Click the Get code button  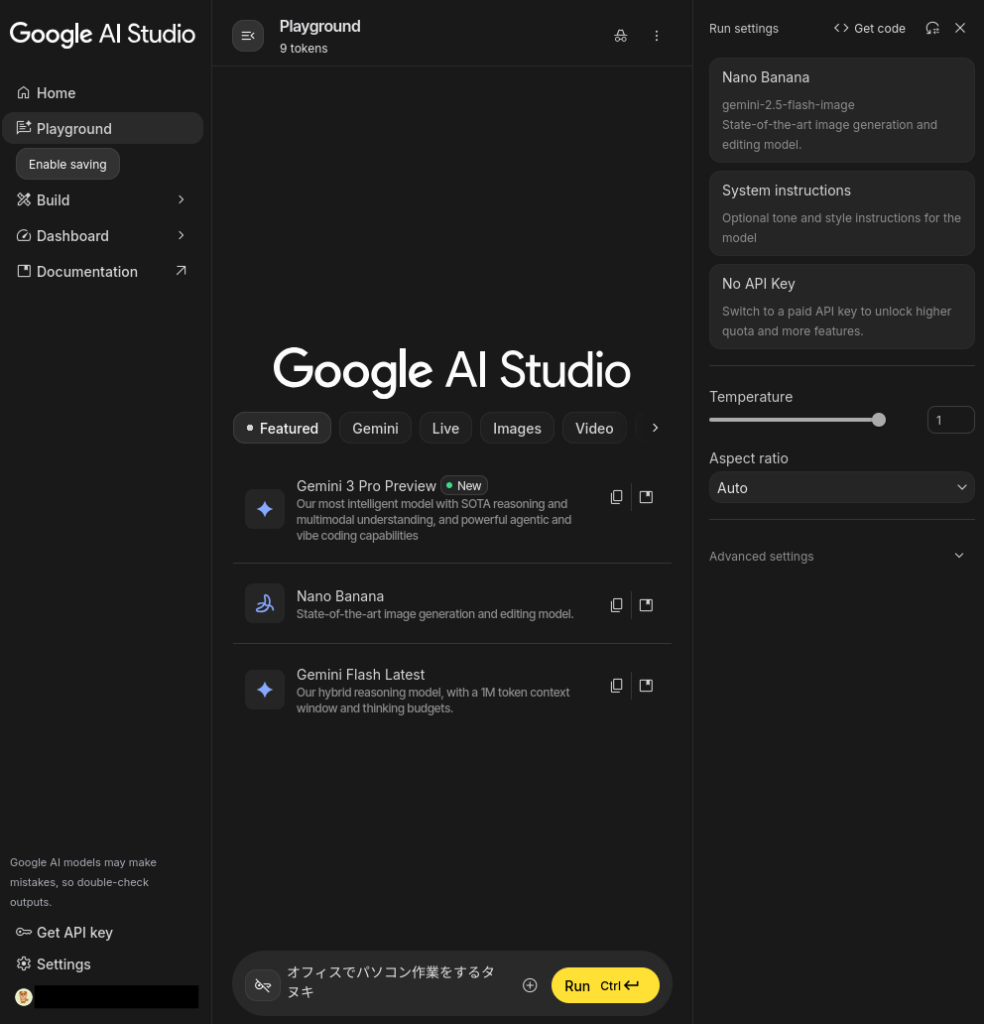[x=869, y=28]
